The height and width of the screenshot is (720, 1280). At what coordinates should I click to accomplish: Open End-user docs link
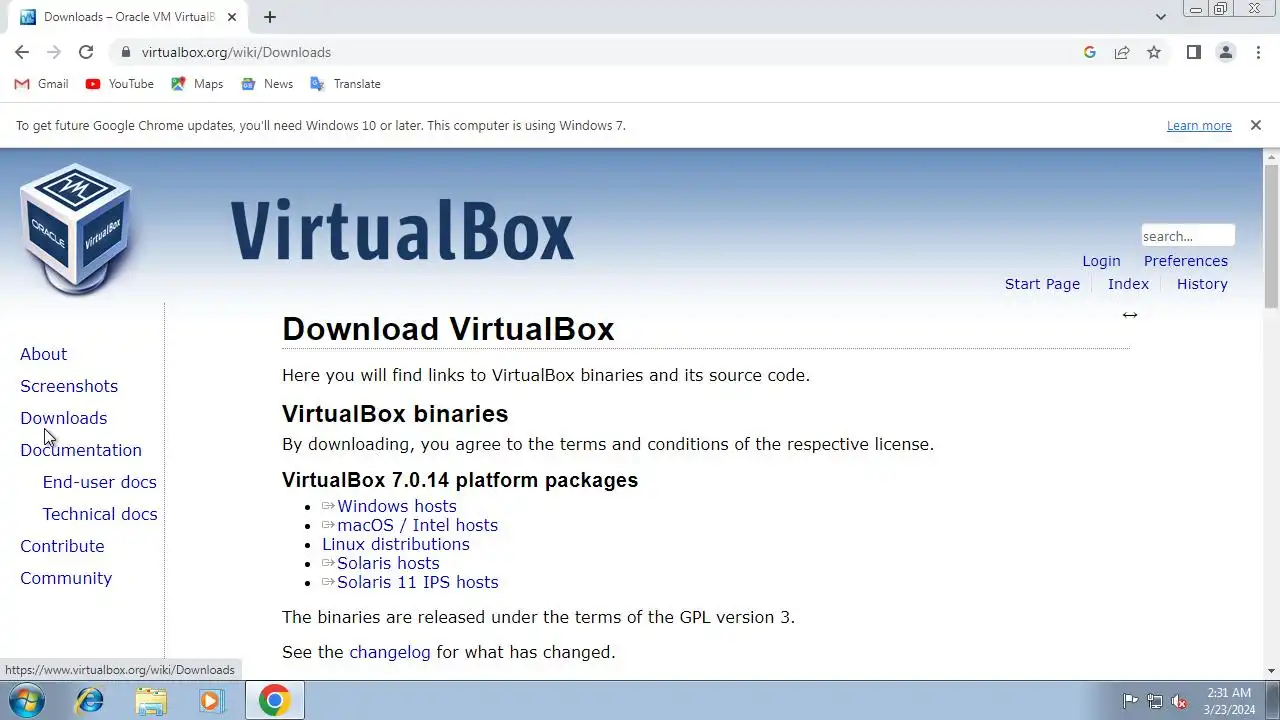click(x=99, y=482)
